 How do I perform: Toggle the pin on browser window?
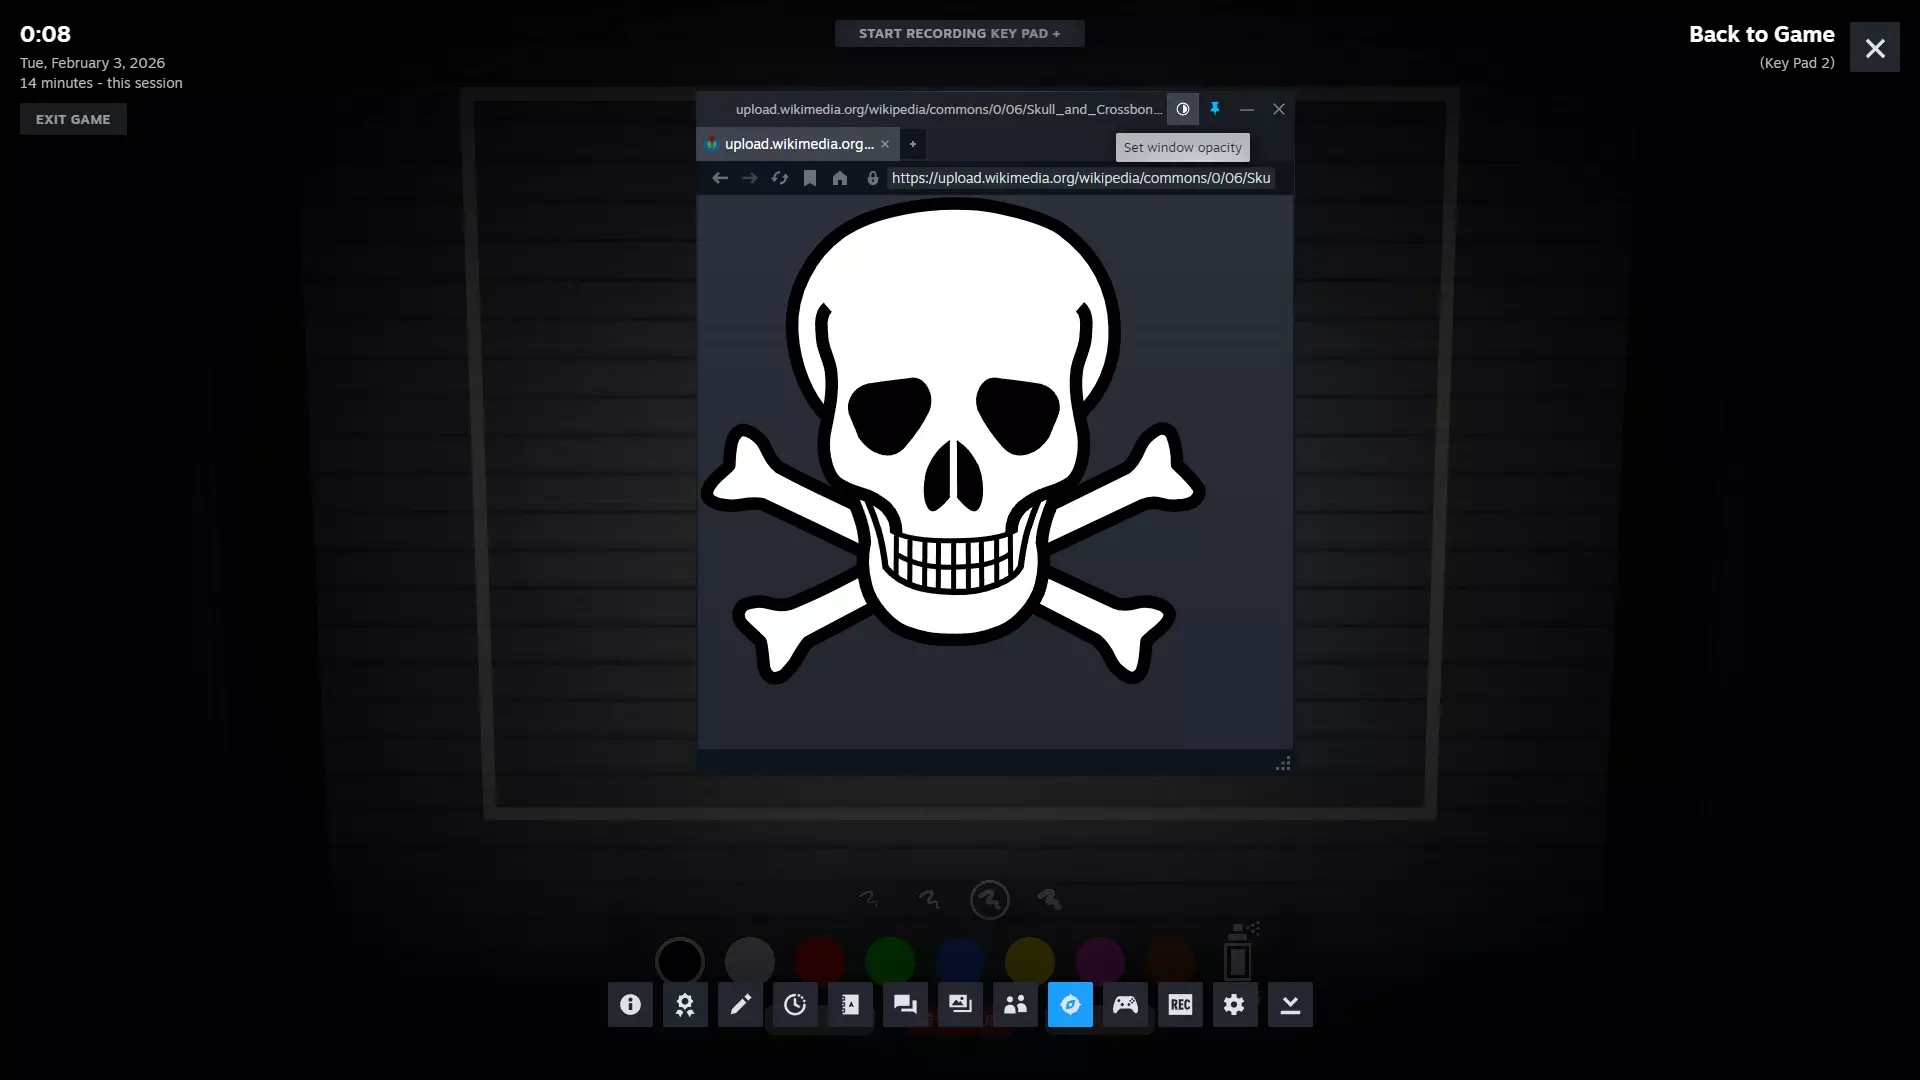[x=1215, y=109]
